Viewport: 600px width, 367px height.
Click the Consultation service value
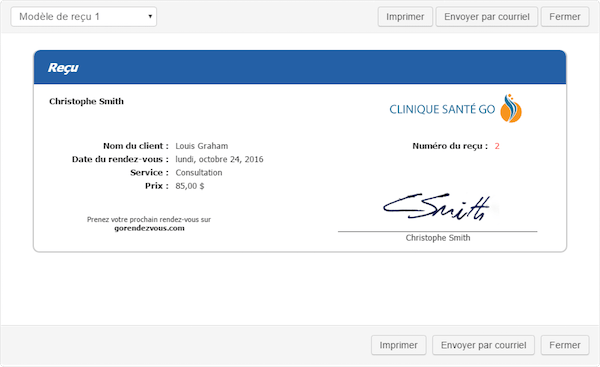(x=199, y=173)
